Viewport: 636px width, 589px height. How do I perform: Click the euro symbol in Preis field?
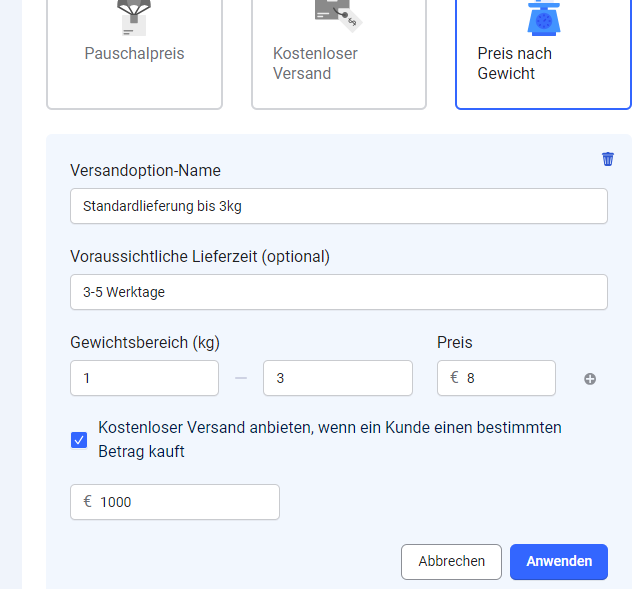(x=454, y=378)
